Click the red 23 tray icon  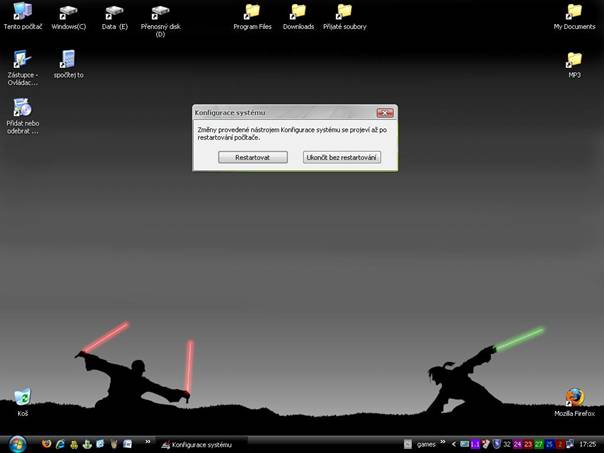click(x=528, y=444)
